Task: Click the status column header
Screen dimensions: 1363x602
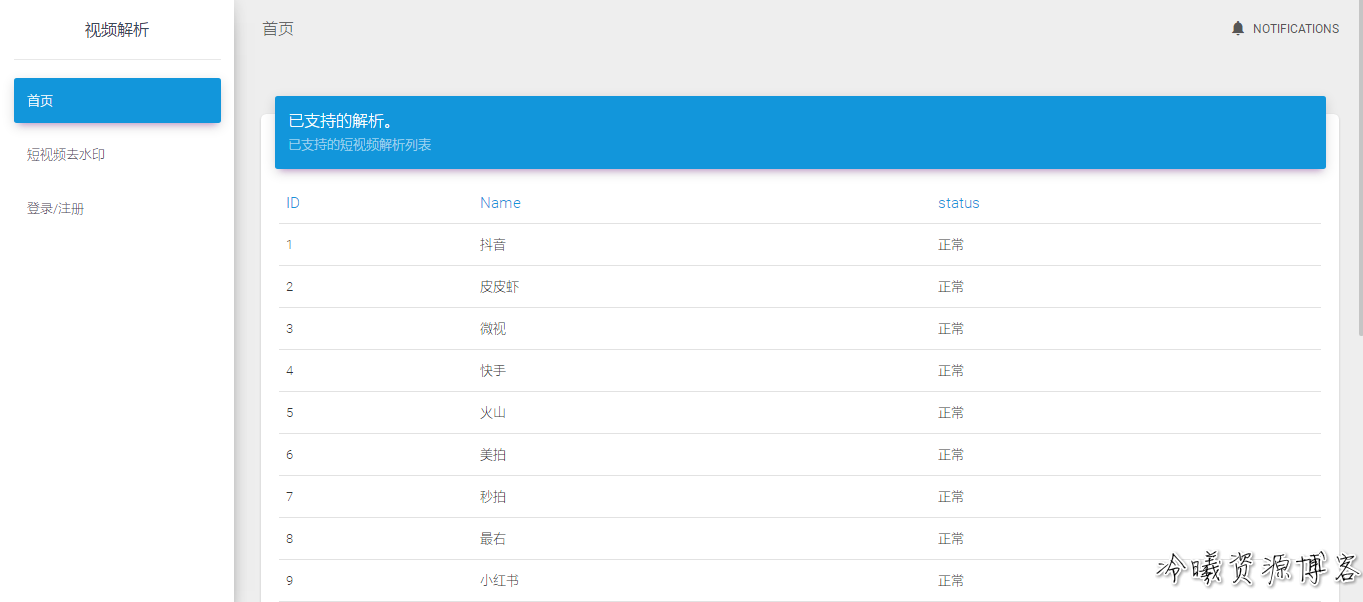Action: pos(959,203)
